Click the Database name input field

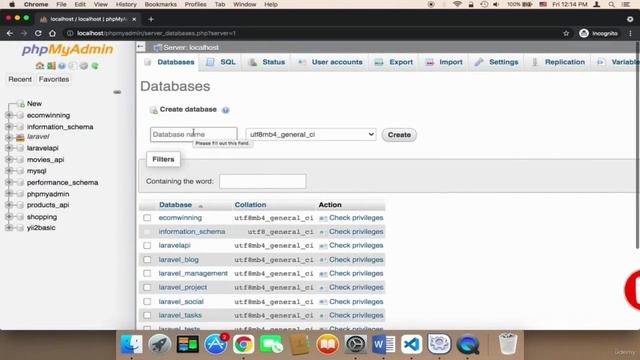click(193, 134)
